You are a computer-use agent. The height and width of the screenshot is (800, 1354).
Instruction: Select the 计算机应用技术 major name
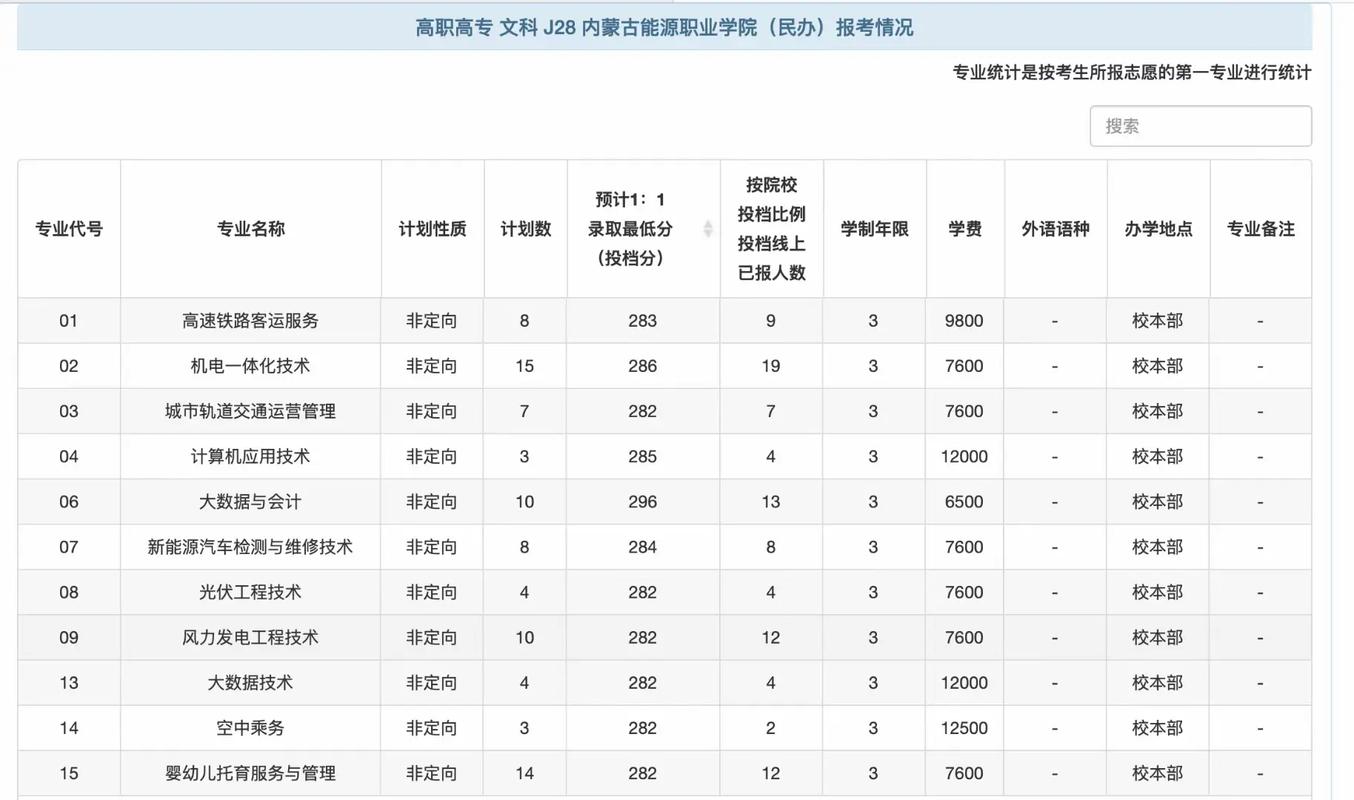click(251, 456)
